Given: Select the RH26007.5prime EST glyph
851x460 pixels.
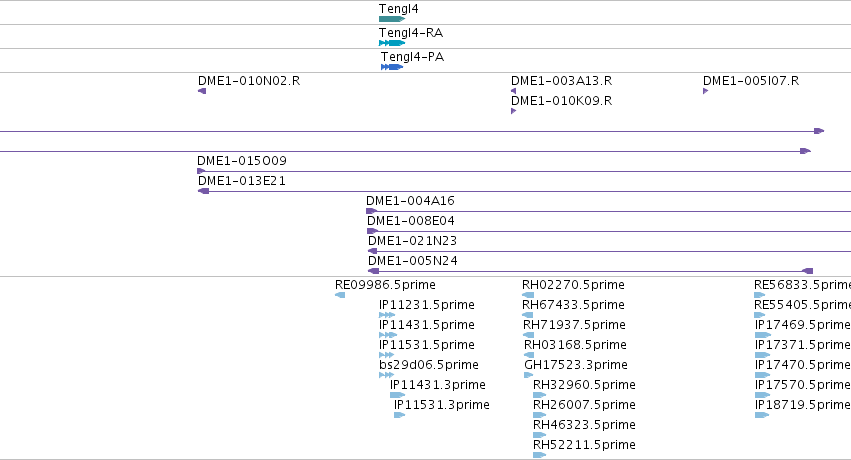Looking at the screenshot, I should 539,415.
